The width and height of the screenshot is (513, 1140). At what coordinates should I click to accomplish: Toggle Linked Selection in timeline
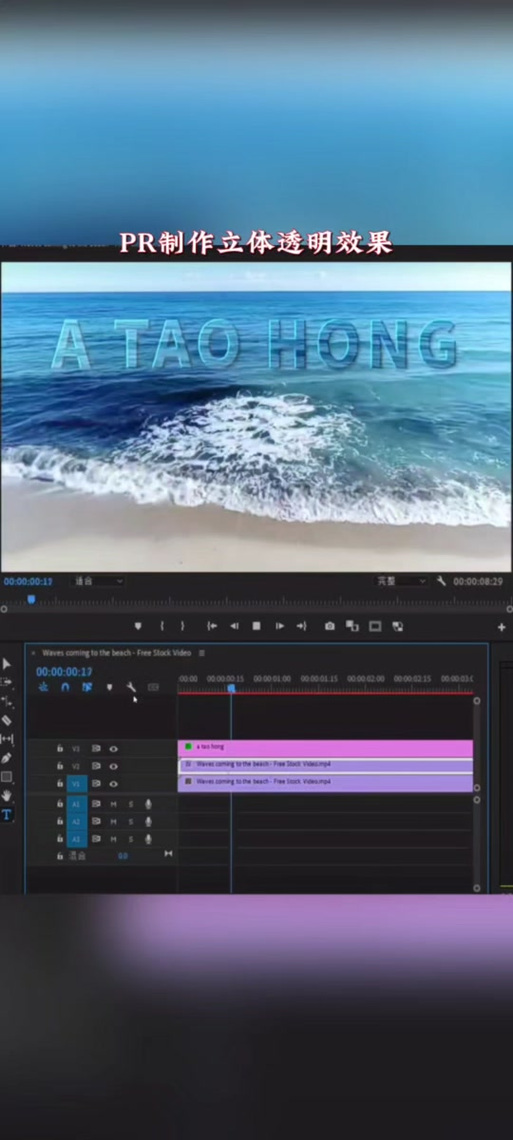coord(87,687)
